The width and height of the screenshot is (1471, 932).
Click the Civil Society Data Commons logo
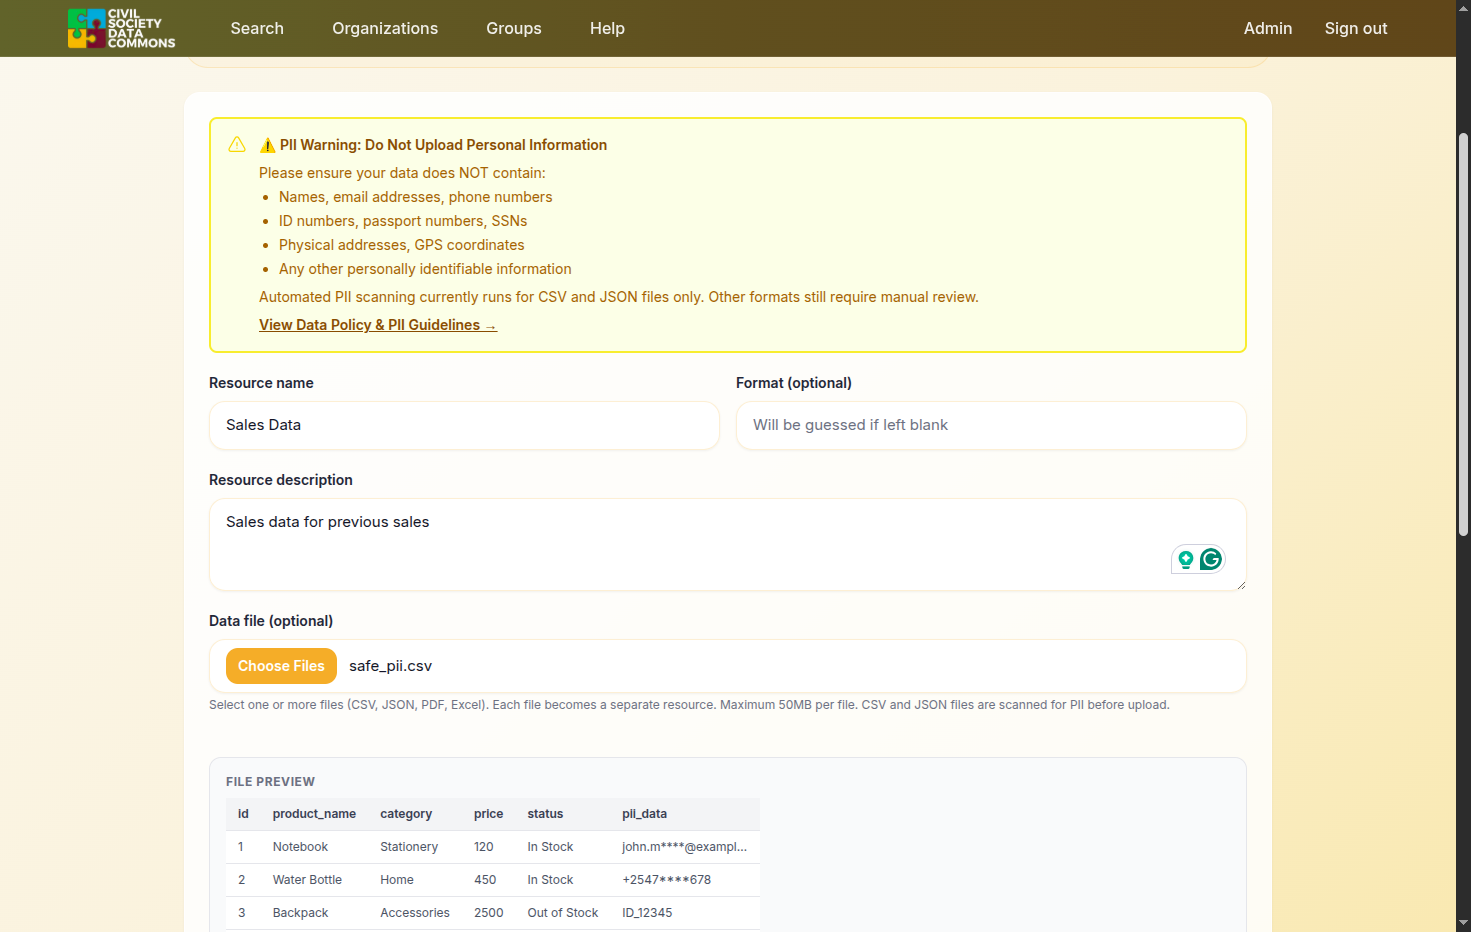(x=121, y=28)
